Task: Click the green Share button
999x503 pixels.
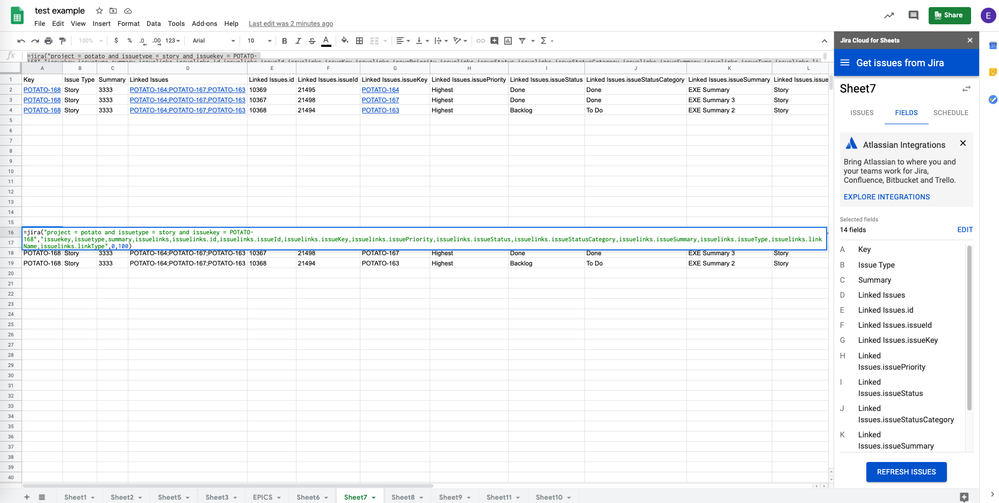Action: coord(949,15)
